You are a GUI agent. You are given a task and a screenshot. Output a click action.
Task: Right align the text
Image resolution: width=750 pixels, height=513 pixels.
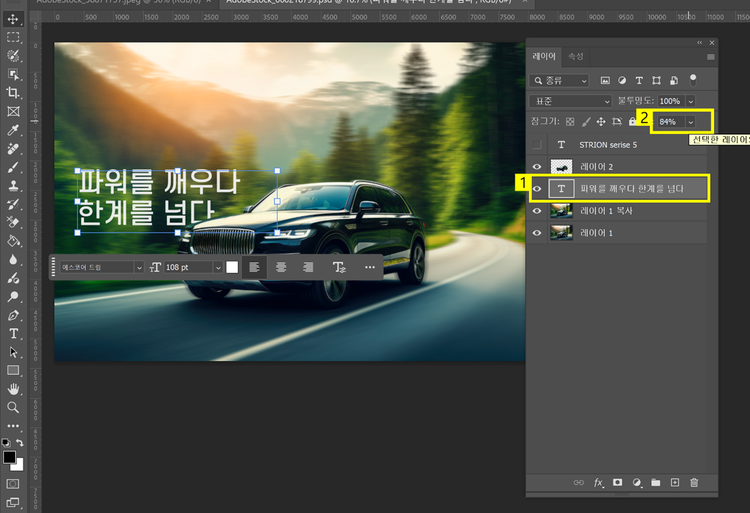click(x=309, y=267)
